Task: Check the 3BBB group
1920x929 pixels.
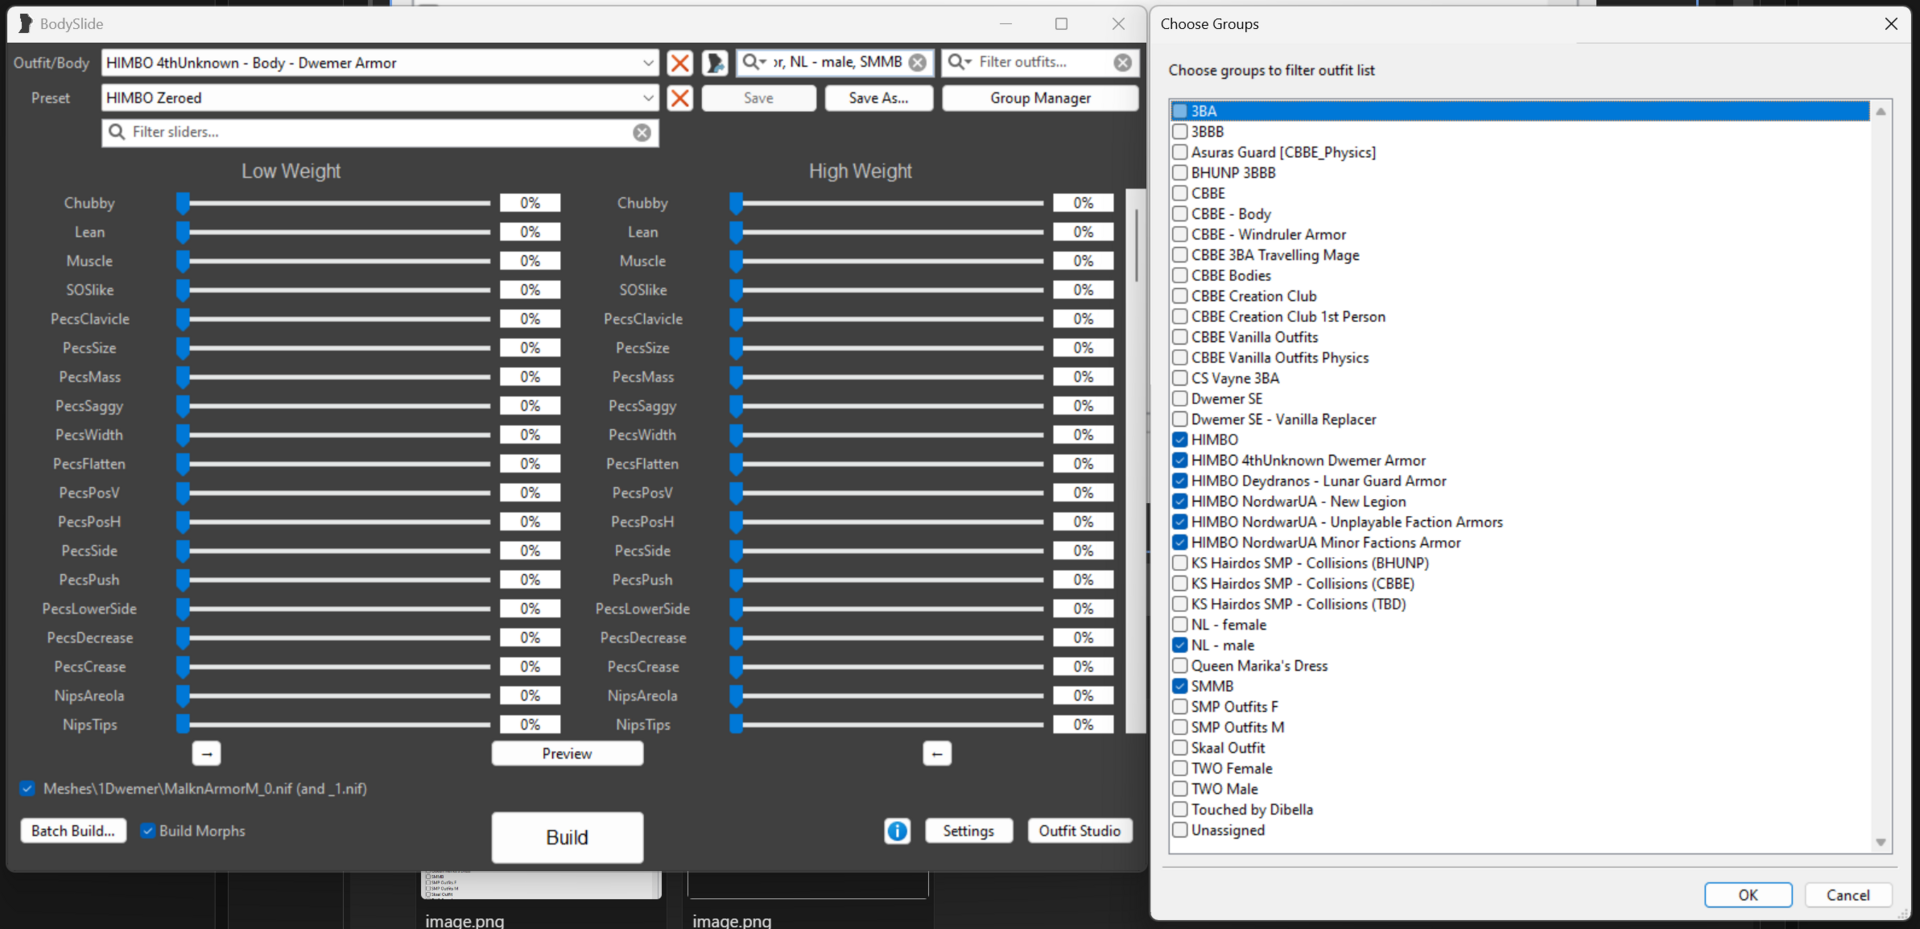Action: (x=1180, y=131)
